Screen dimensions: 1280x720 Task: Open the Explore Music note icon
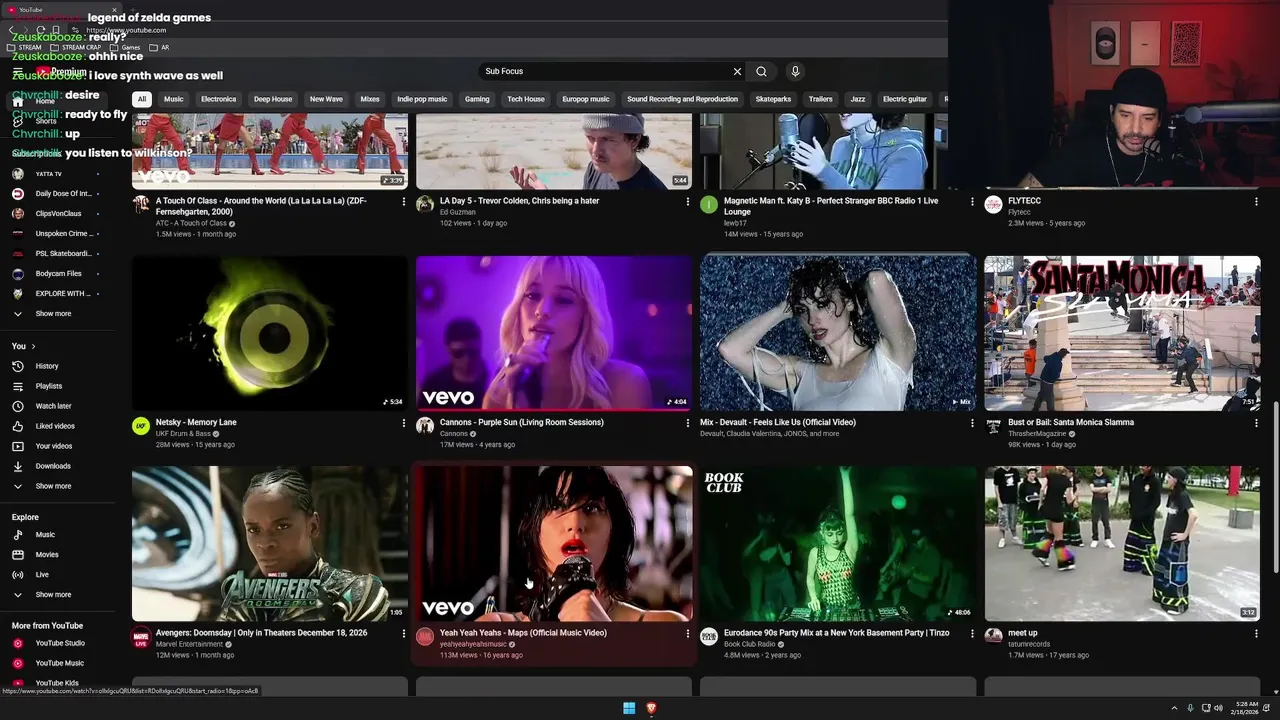point(17,535)
